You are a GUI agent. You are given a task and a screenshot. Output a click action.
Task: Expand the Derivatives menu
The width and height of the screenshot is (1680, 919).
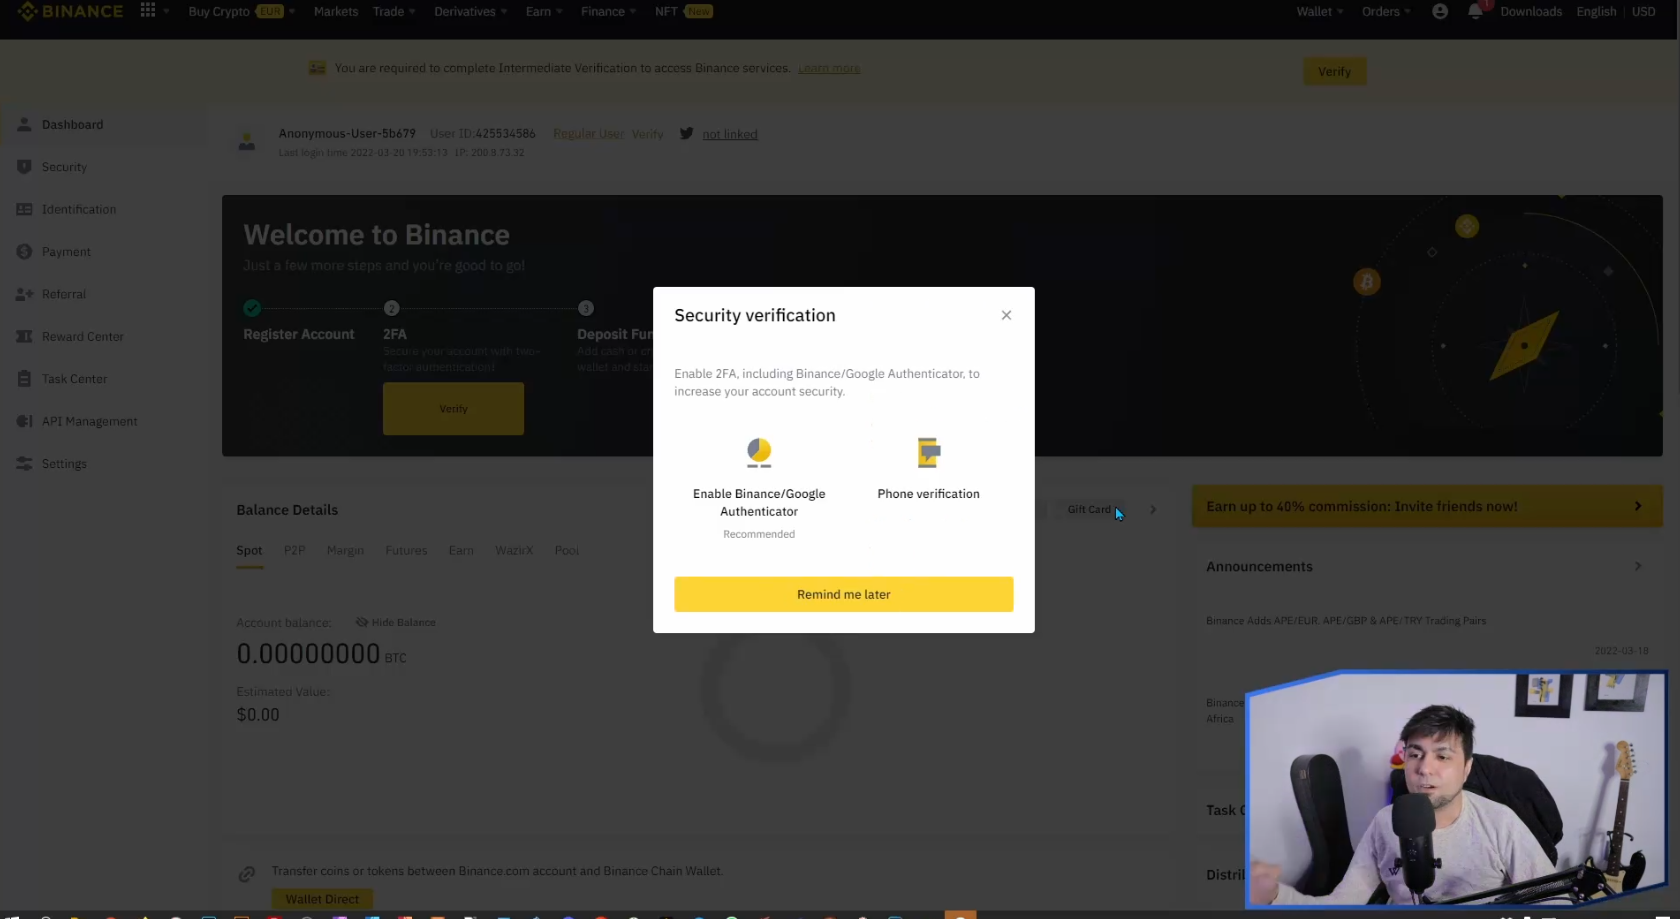(470, 12)
